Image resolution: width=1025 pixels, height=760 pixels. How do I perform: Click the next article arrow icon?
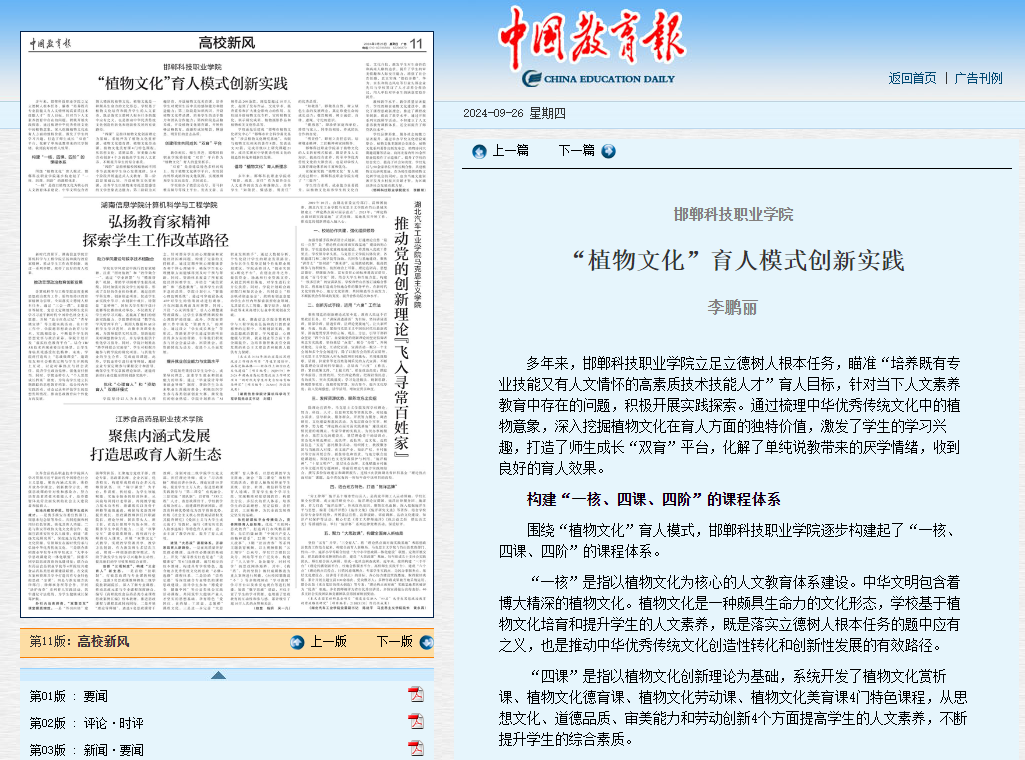click(x=608, y=151)
